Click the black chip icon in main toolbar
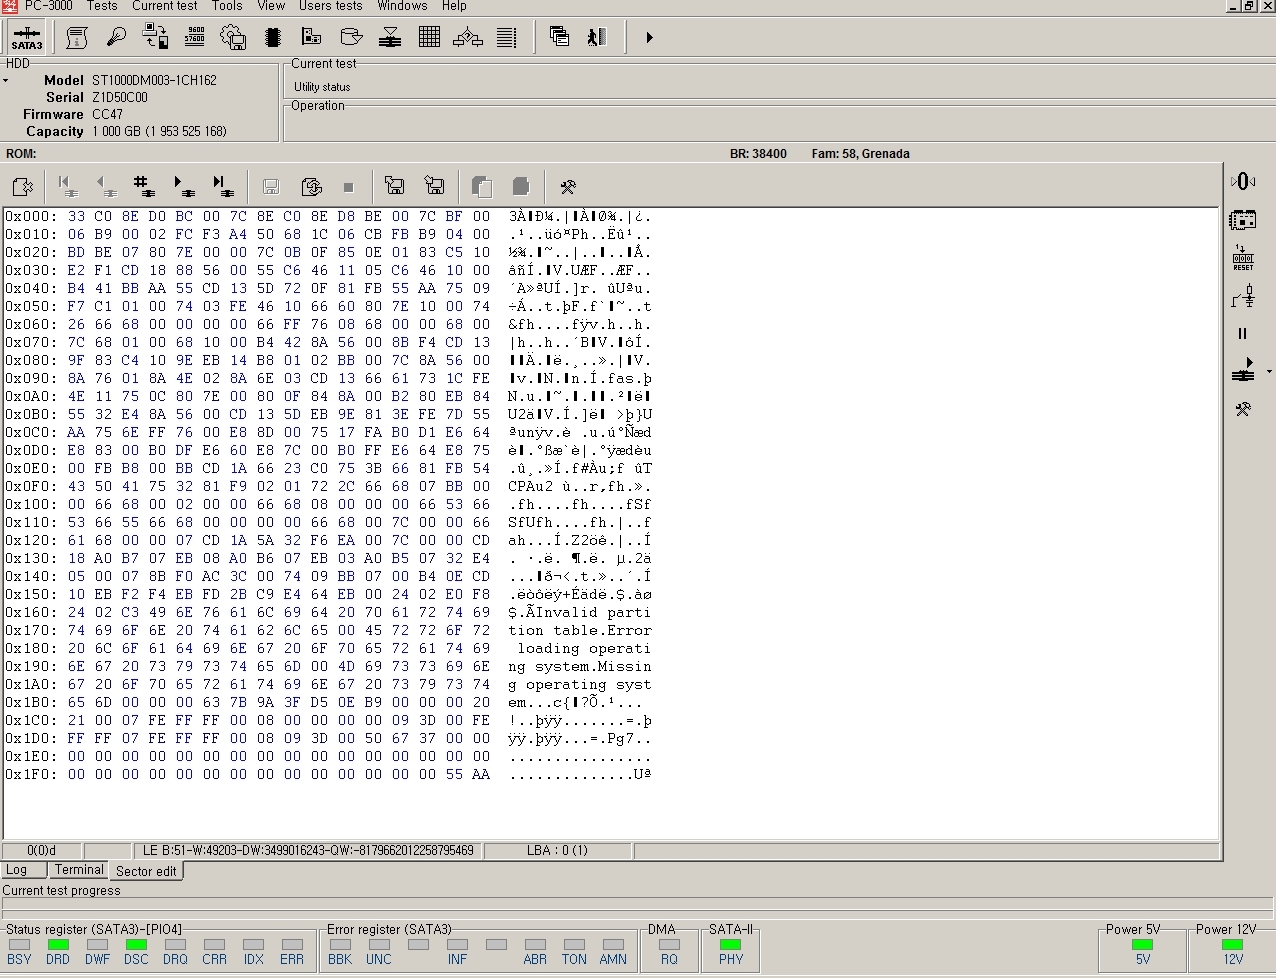Screen dimensions: 1276x978 272,38
